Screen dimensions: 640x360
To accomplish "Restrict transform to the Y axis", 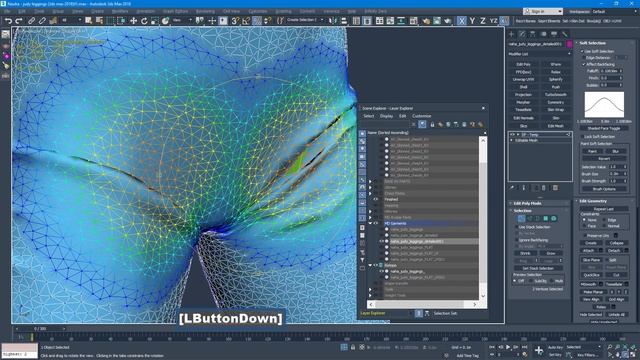I will 472,20.
